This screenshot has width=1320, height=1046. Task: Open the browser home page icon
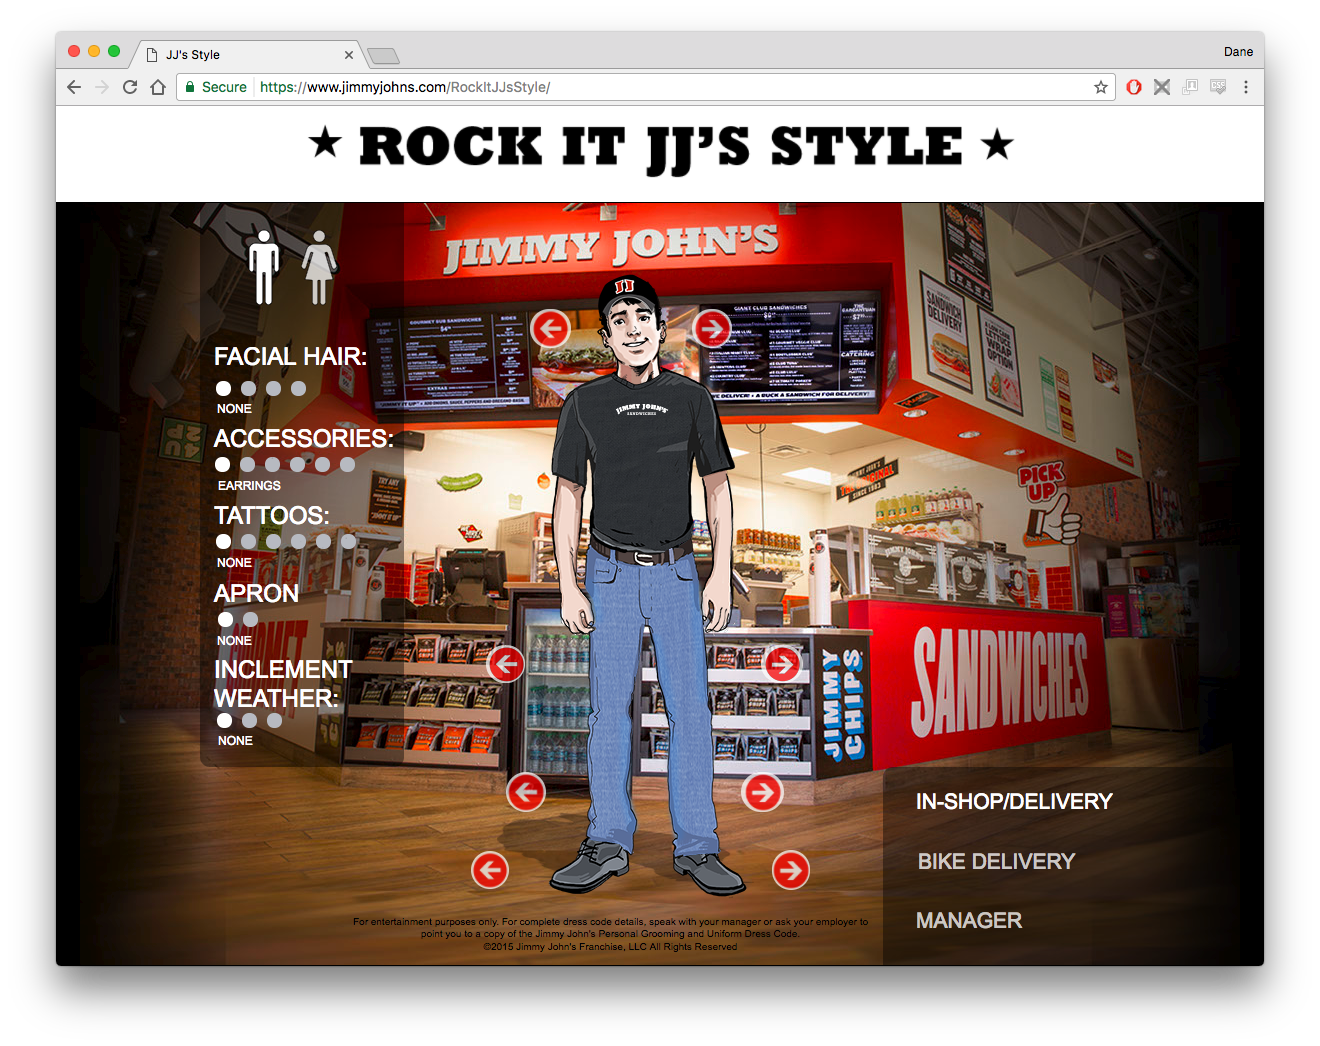[x=158, y=87]
